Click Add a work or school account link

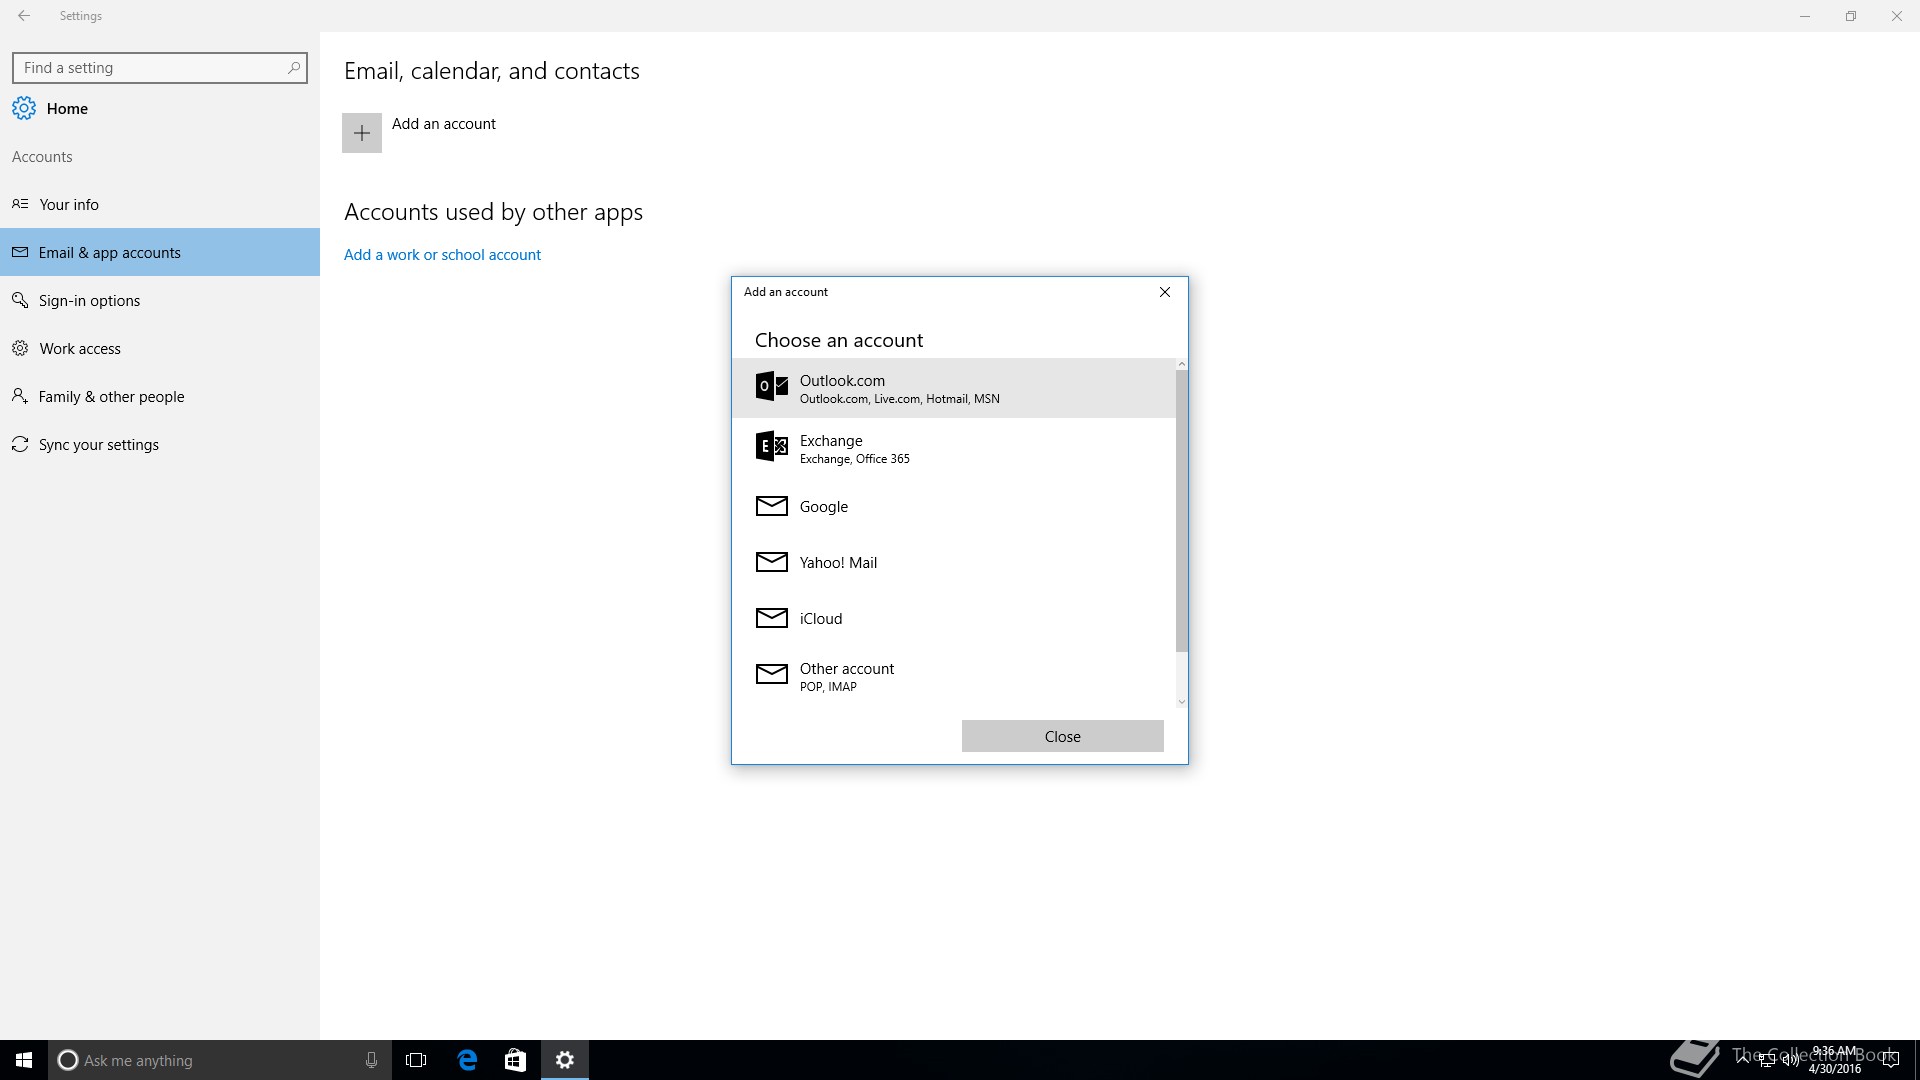pos(442,255)
